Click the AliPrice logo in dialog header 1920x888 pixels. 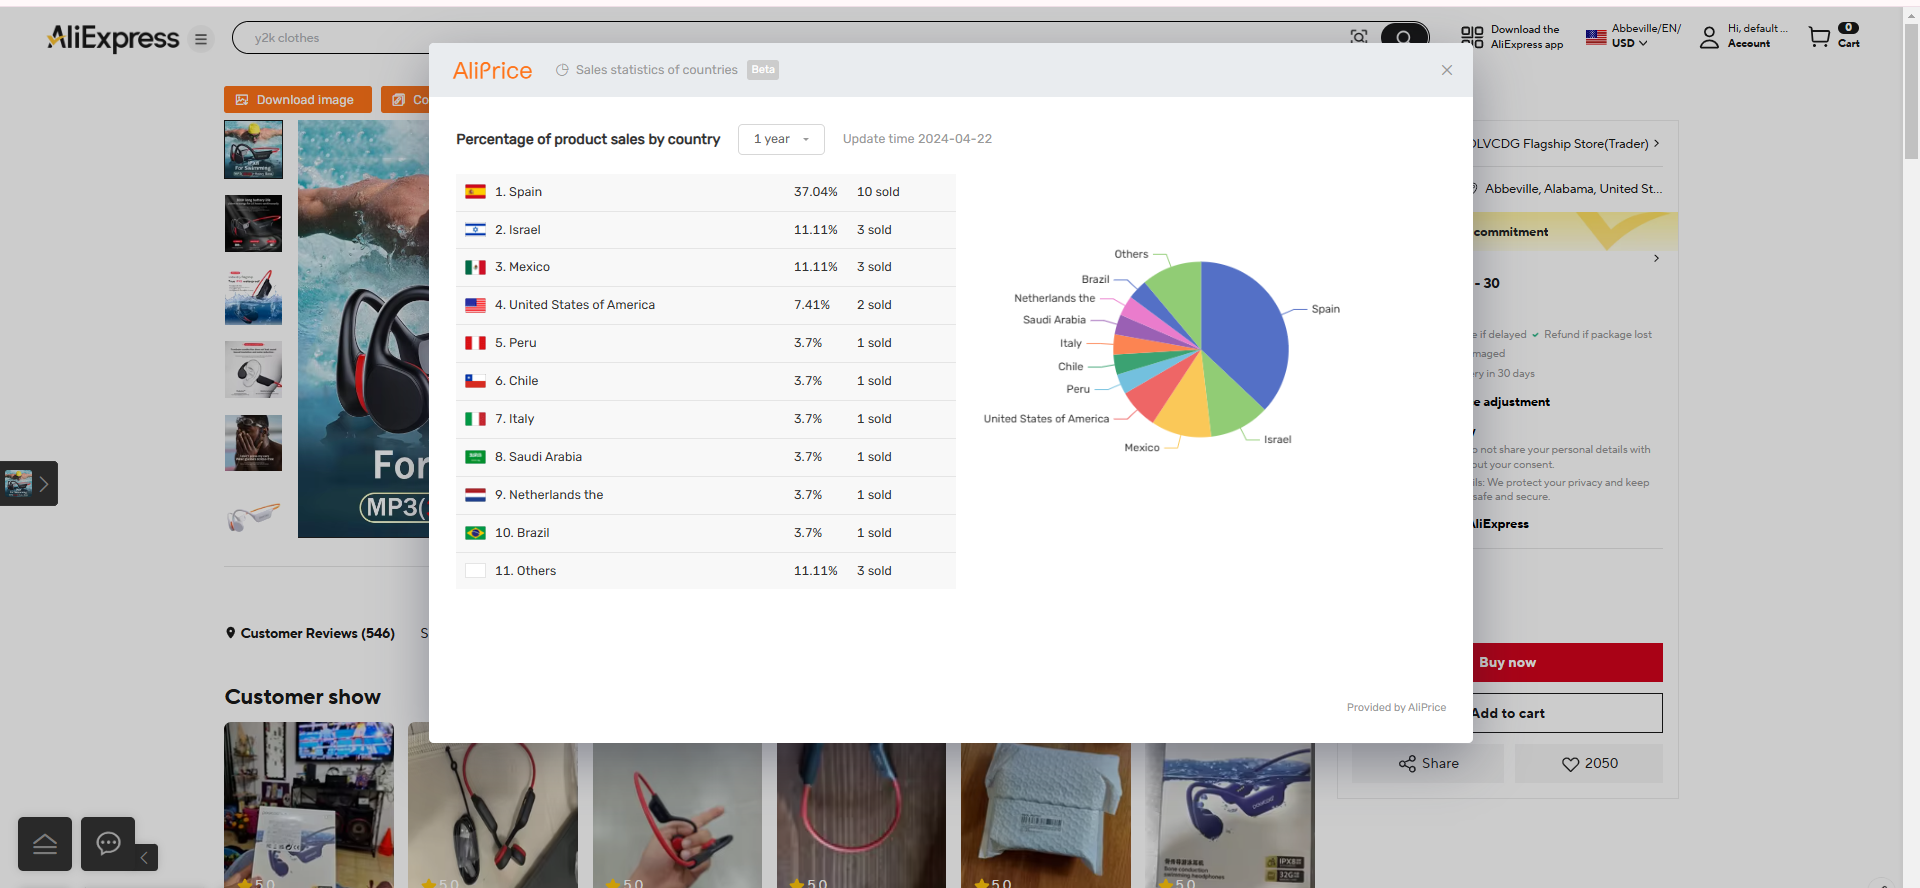(x=492, y=70)
